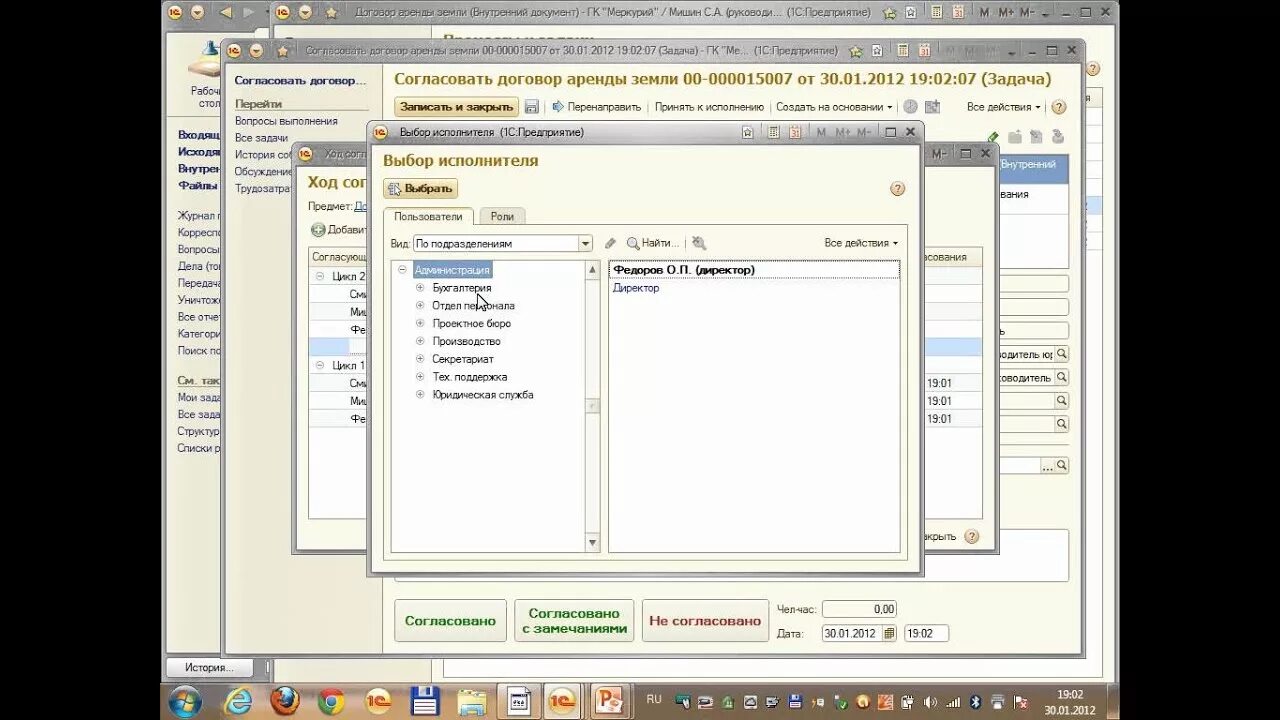
Task: Select Юридическая служба department
Action: click(482, 395)
